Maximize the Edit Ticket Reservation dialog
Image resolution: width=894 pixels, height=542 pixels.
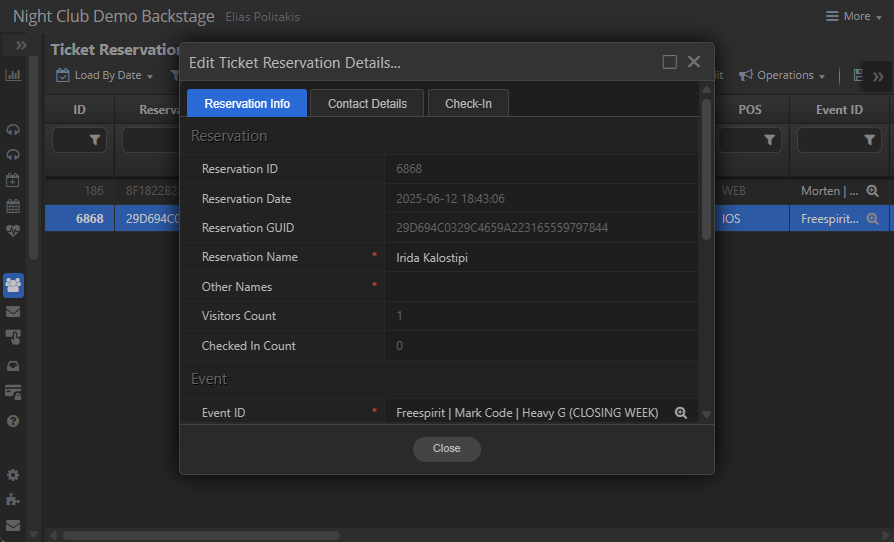(669, 62)
